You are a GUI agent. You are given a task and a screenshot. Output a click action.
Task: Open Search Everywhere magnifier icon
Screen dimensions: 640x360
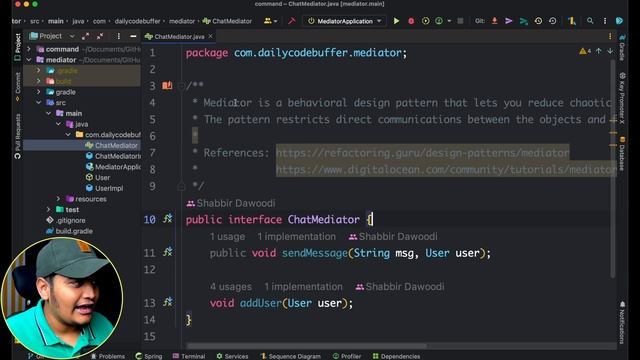click(x=590, y=21)
